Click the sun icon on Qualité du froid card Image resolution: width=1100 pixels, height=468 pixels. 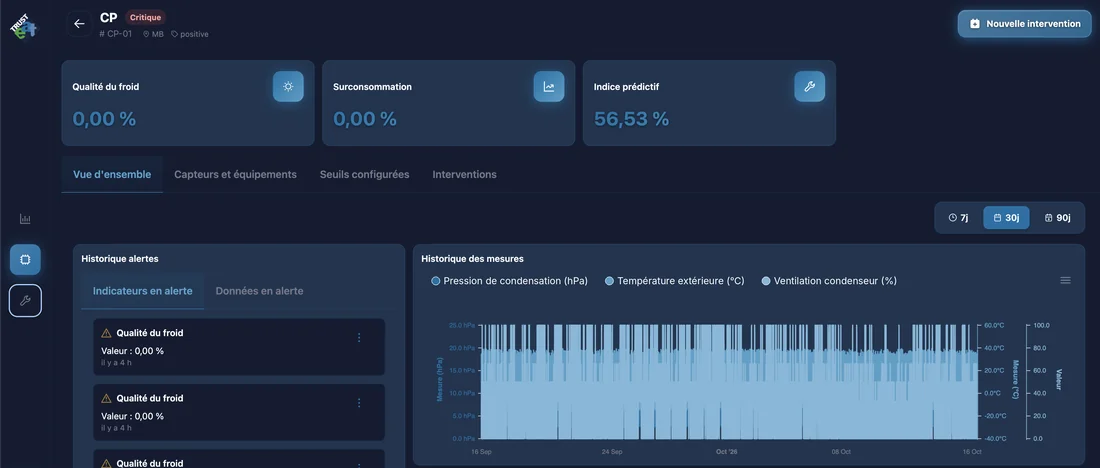(x=288, y=86)
